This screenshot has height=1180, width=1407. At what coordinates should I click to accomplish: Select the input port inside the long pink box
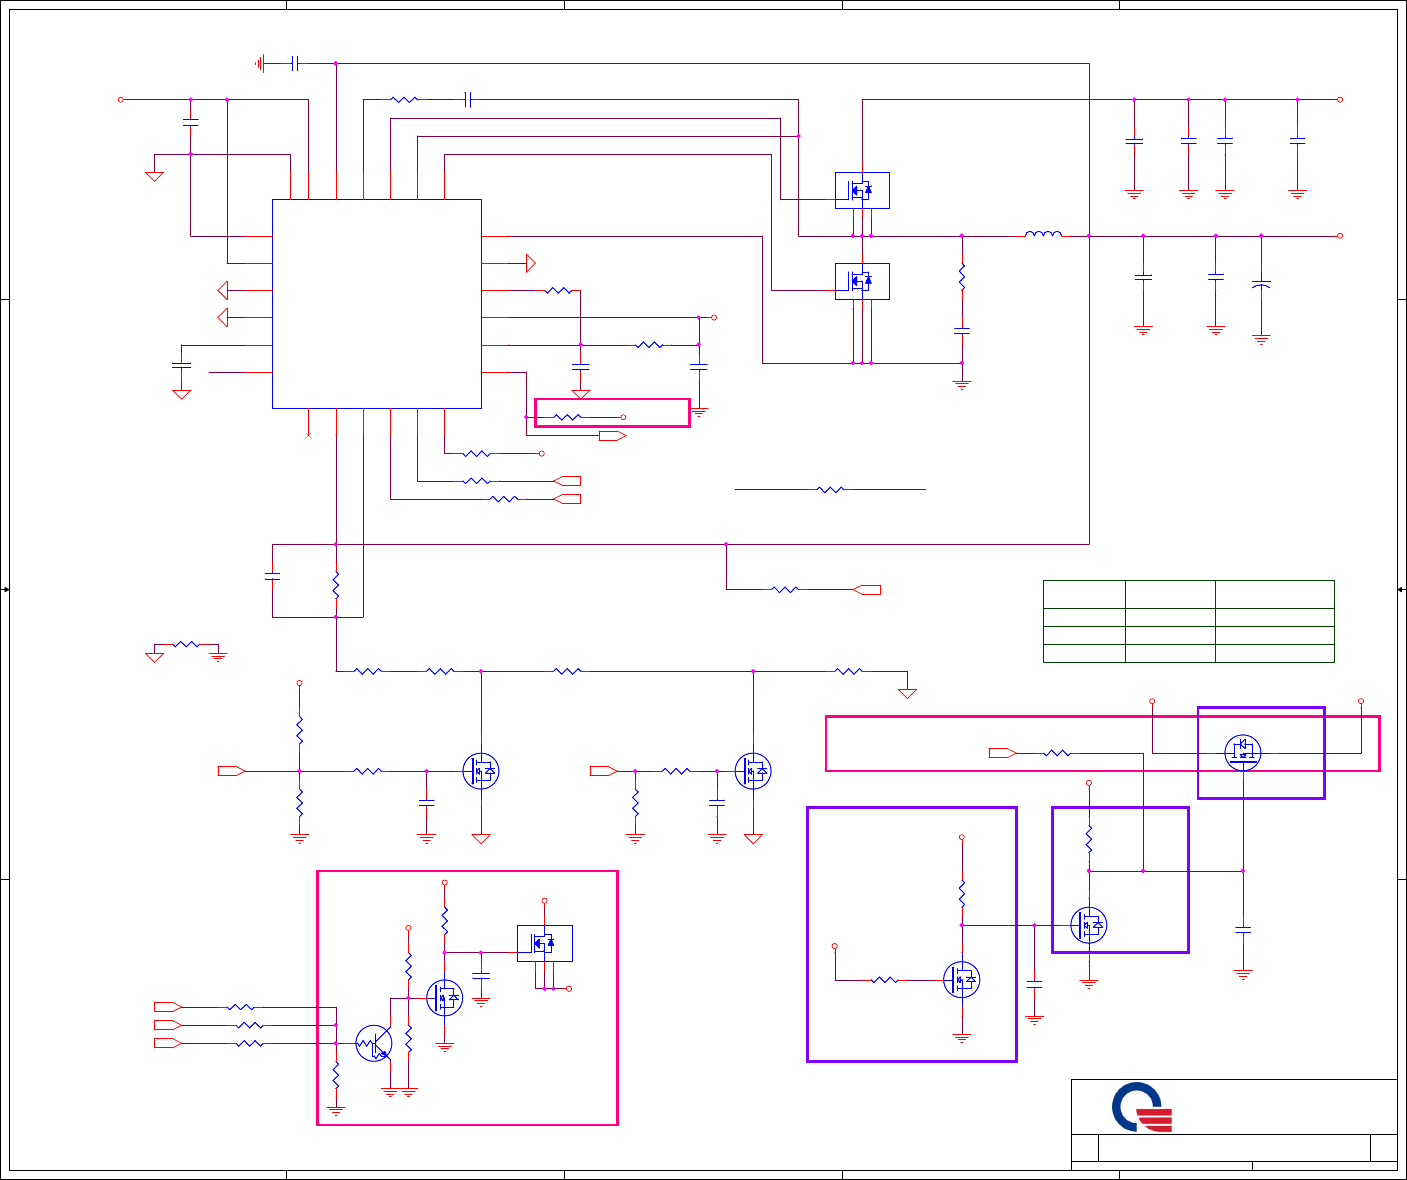1003,753
